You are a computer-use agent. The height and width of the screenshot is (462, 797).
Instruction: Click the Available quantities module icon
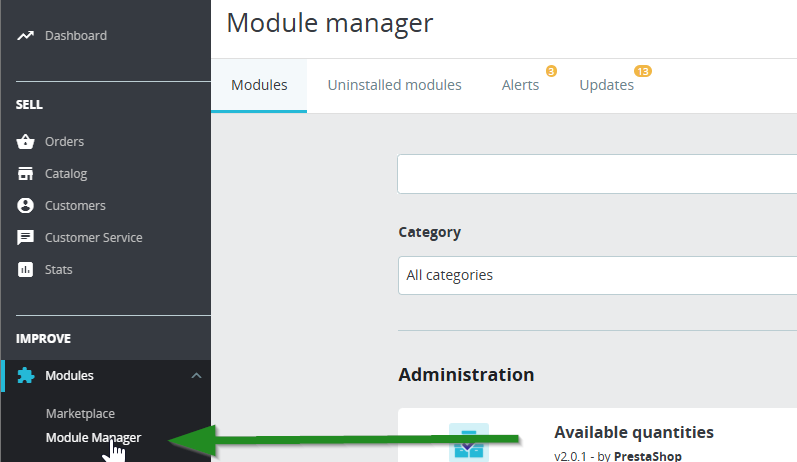(468, 442)
